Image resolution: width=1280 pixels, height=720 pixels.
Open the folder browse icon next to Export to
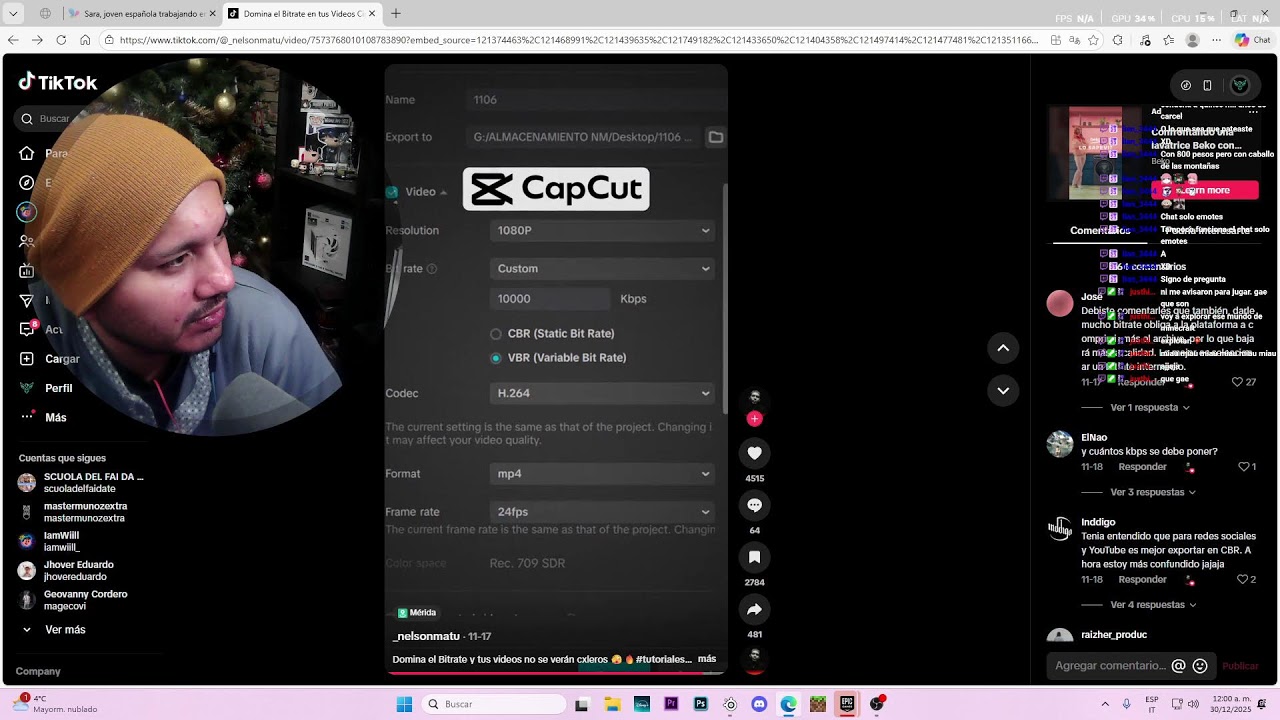716,137
